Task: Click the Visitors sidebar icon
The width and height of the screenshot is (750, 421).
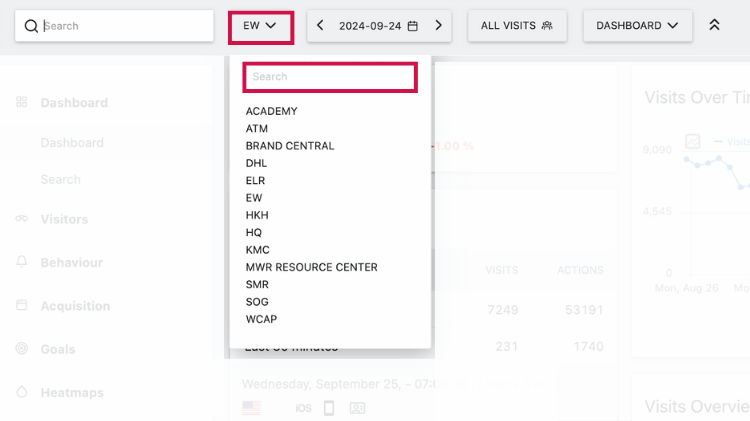Action: point(22,219)
